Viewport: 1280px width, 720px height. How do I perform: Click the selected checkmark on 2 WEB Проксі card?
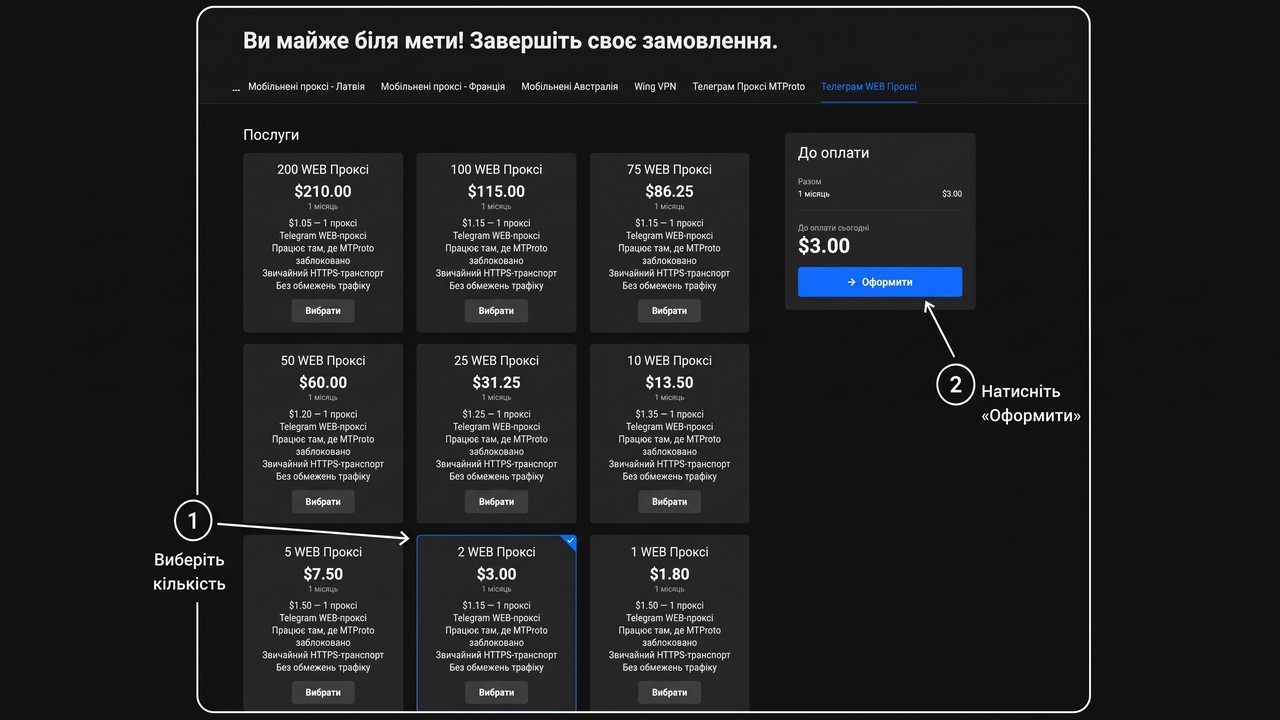tap(570, 541)
